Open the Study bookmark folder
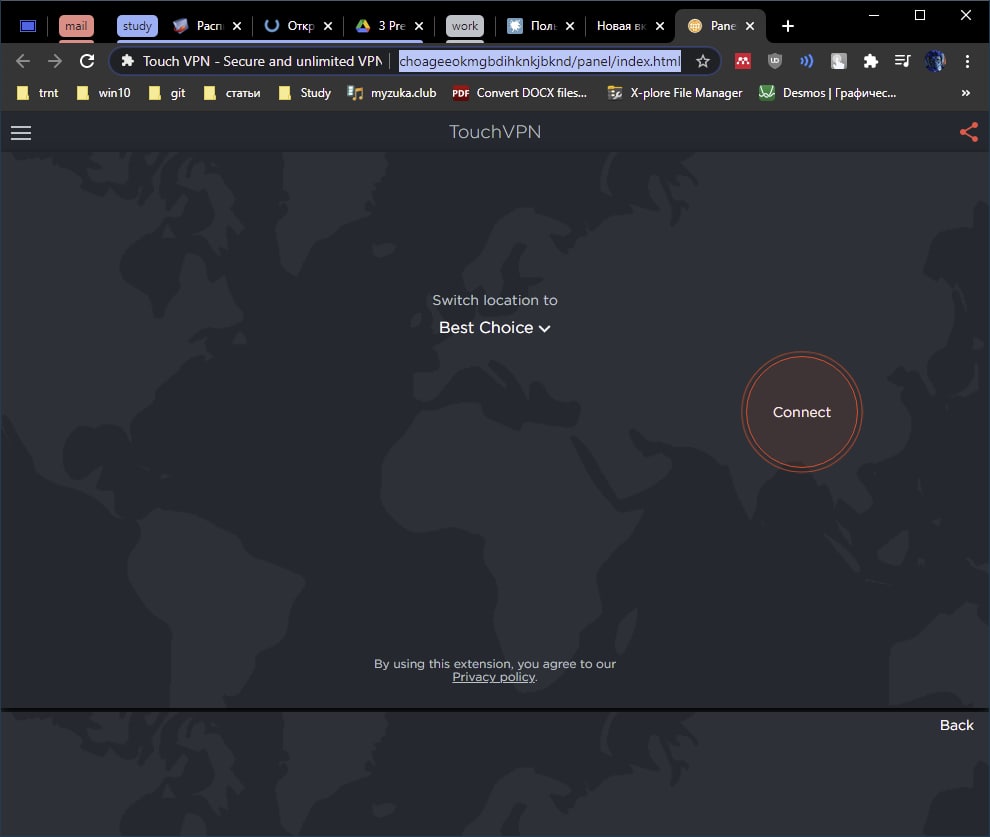The width and height of the screenshot is (990, 837). coord(305,93)
